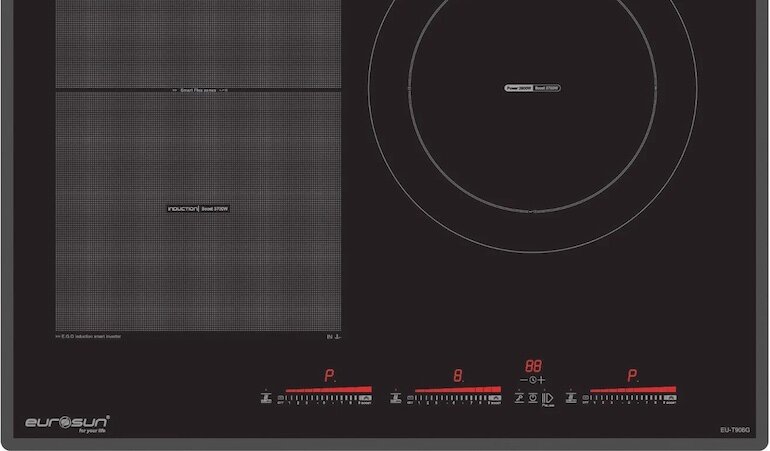Tap Boost on the left zone slider

point(364,398)
